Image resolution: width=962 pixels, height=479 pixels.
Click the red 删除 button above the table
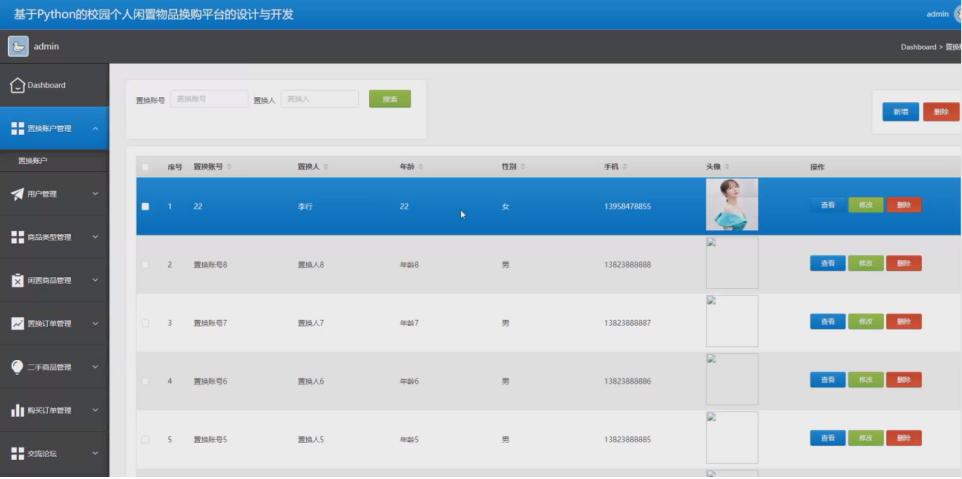[x=941, y=112]
